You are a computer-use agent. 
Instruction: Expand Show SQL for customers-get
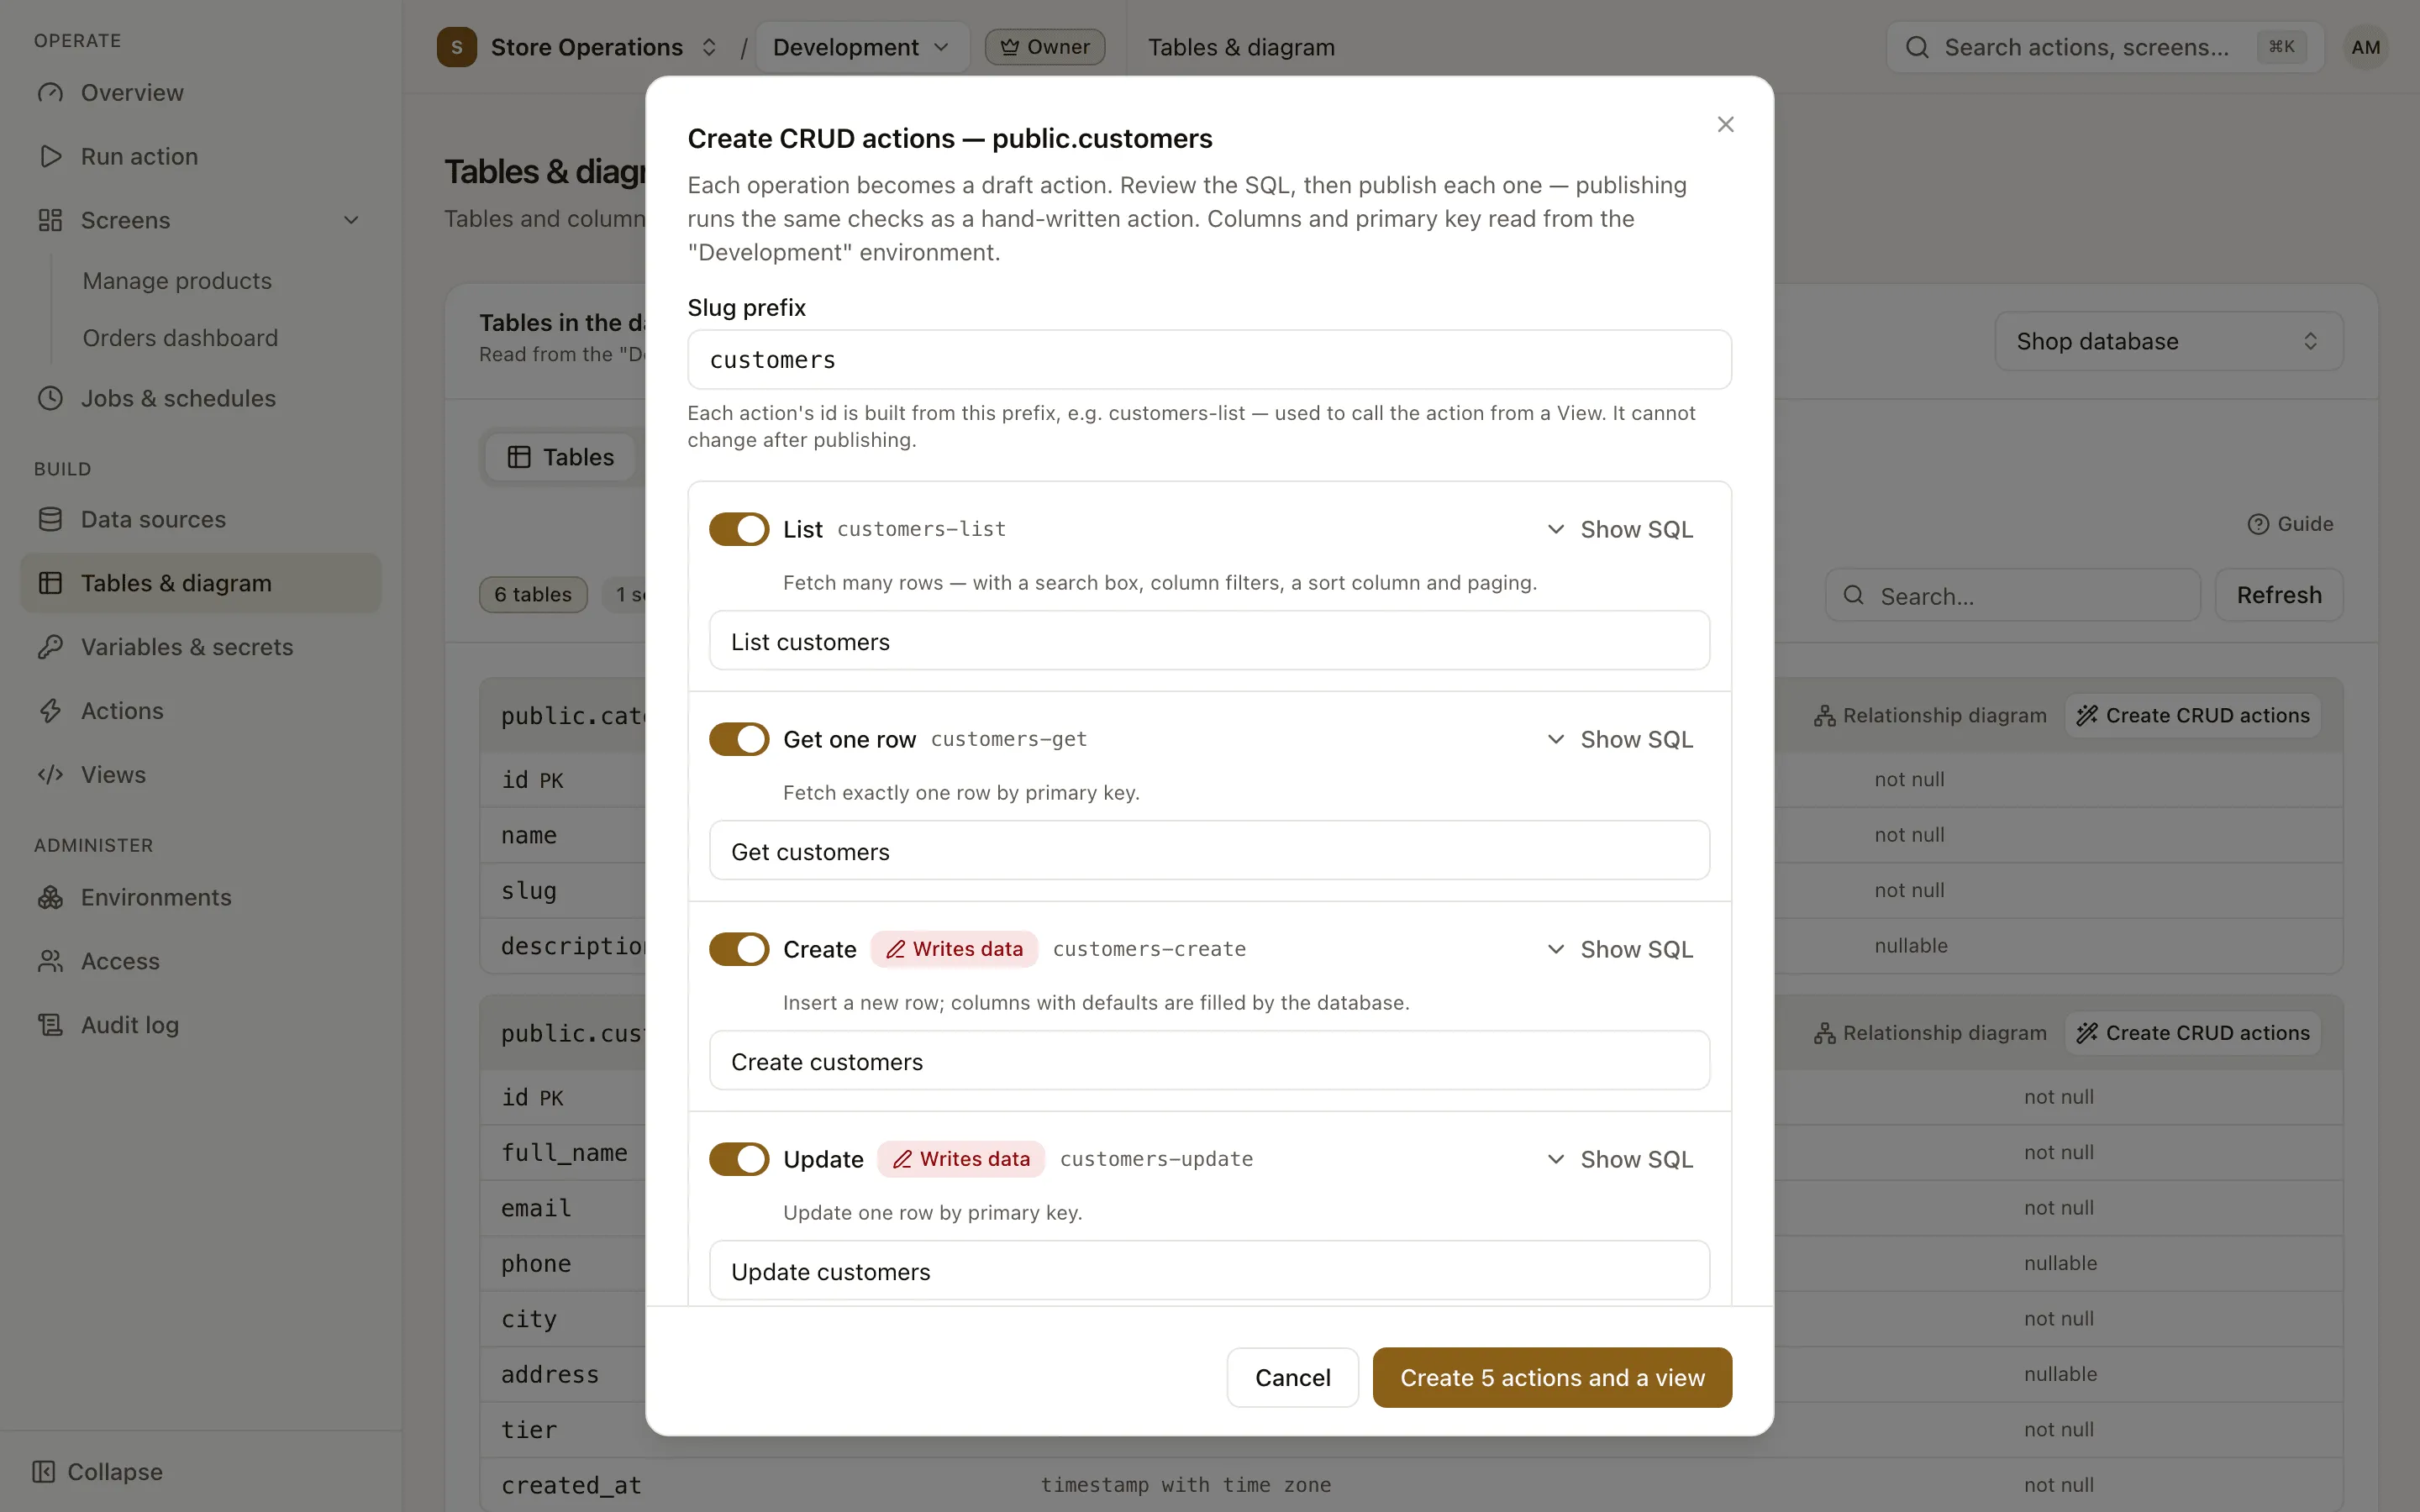pos(1620,739)
